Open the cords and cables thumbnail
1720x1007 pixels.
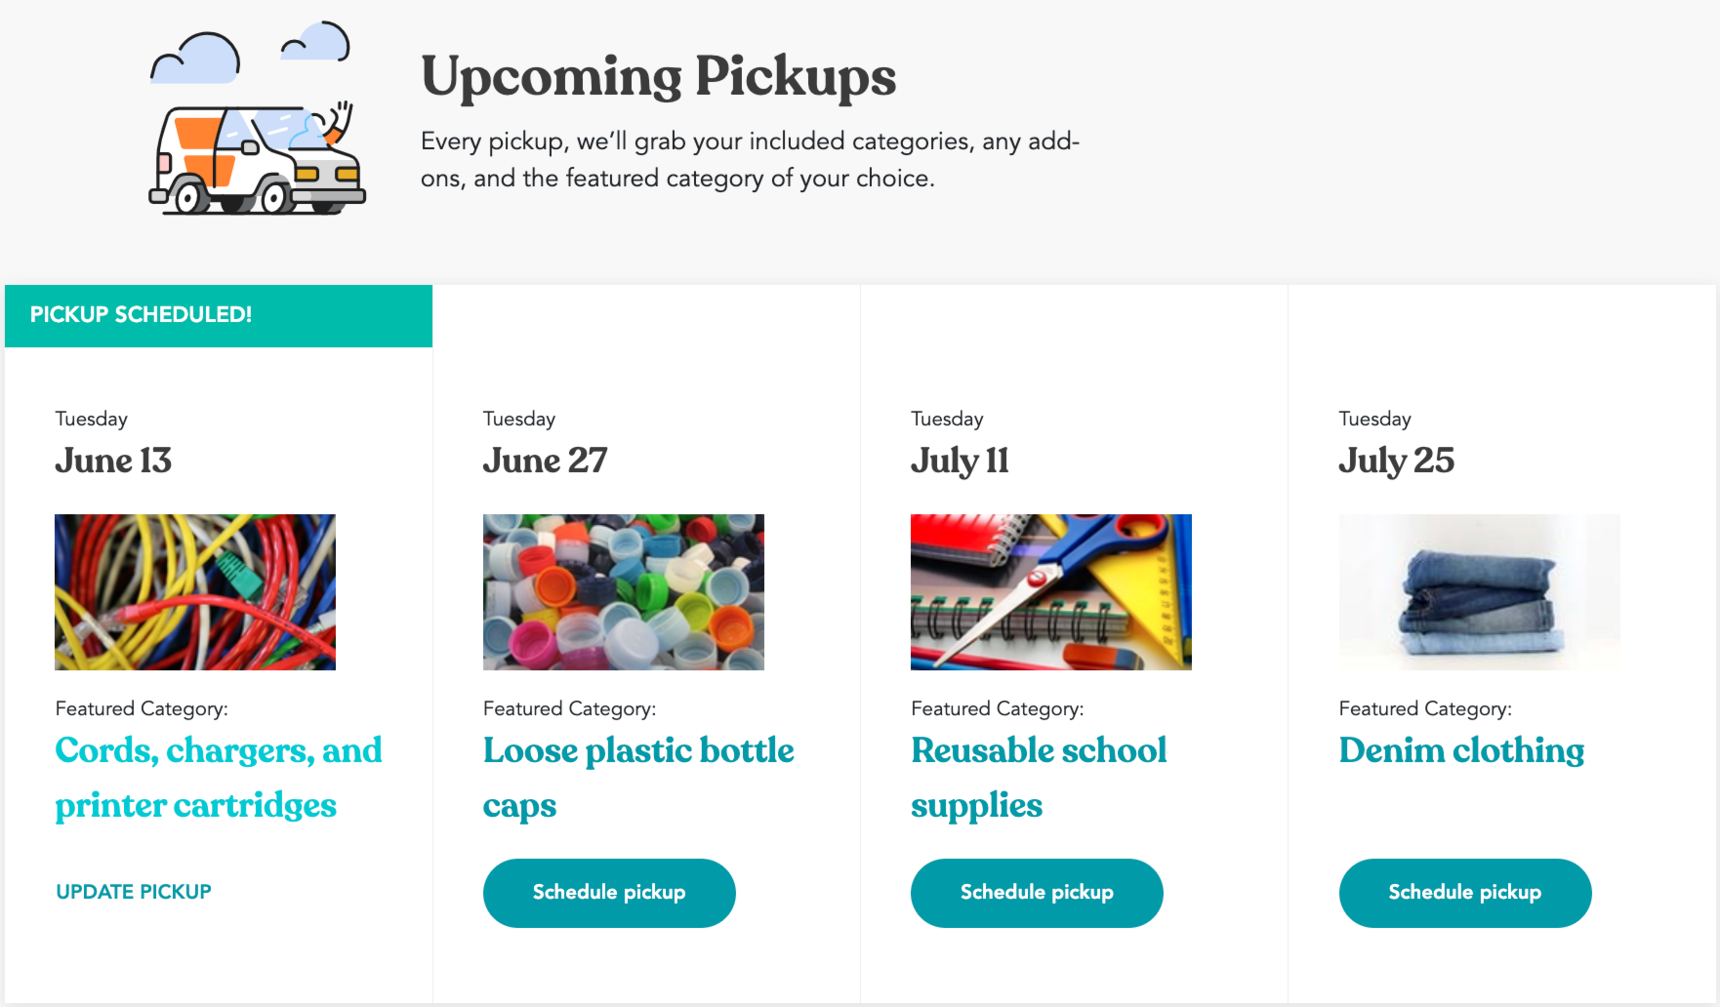[x=195, y=592]
